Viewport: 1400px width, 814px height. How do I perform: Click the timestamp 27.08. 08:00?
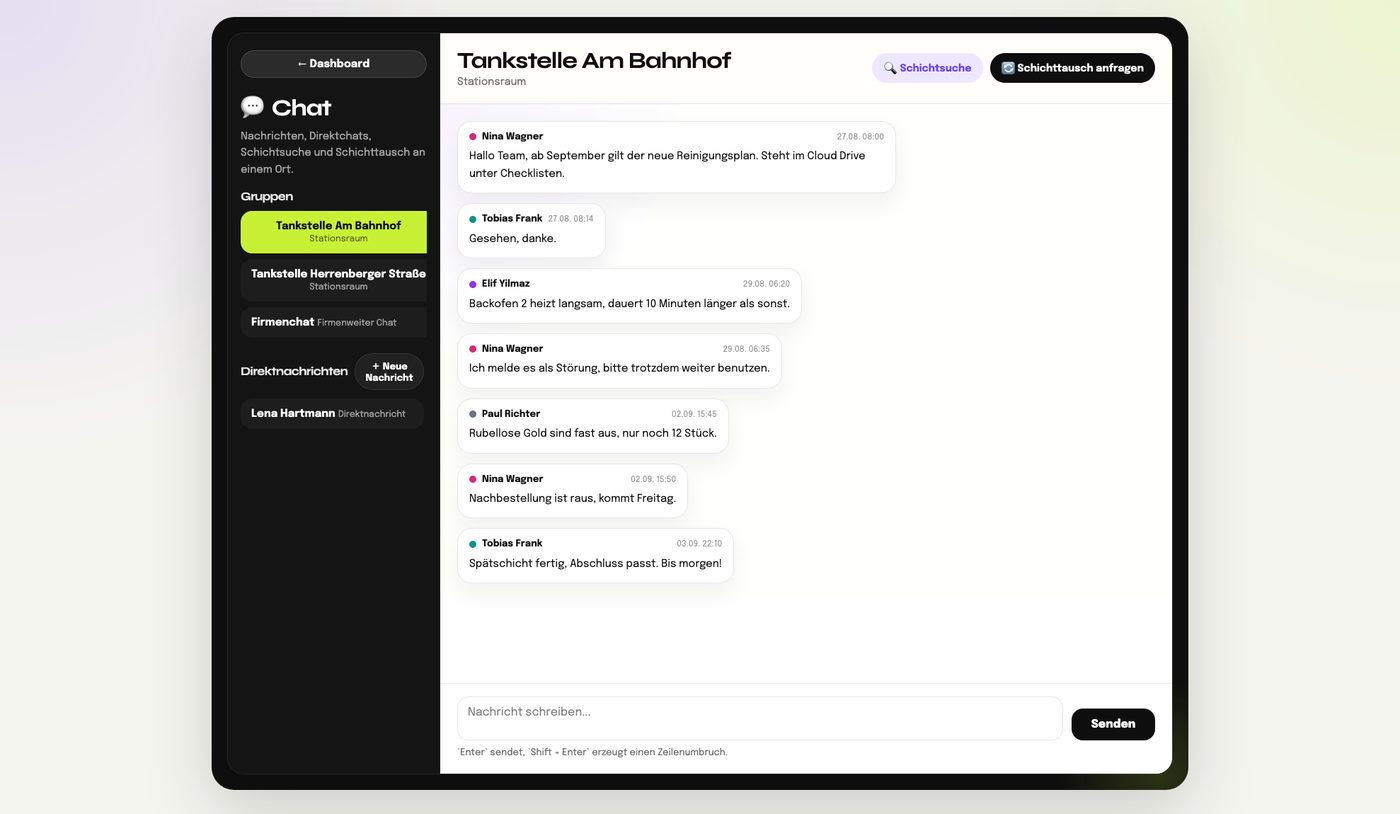[860, 137]
